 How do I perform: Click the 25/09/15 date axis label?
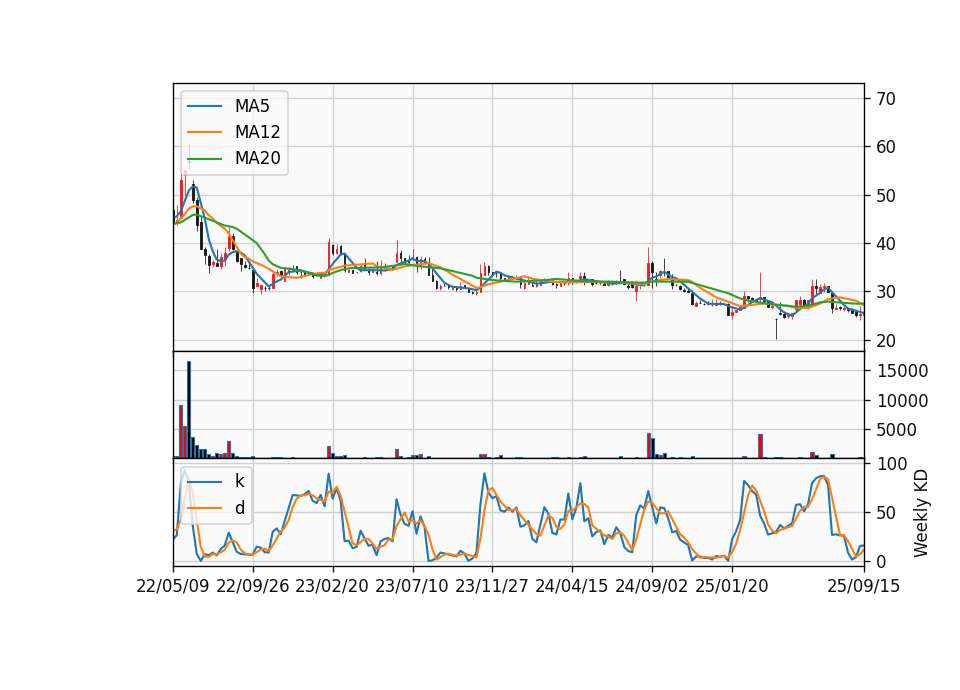[x=863, y=587]
